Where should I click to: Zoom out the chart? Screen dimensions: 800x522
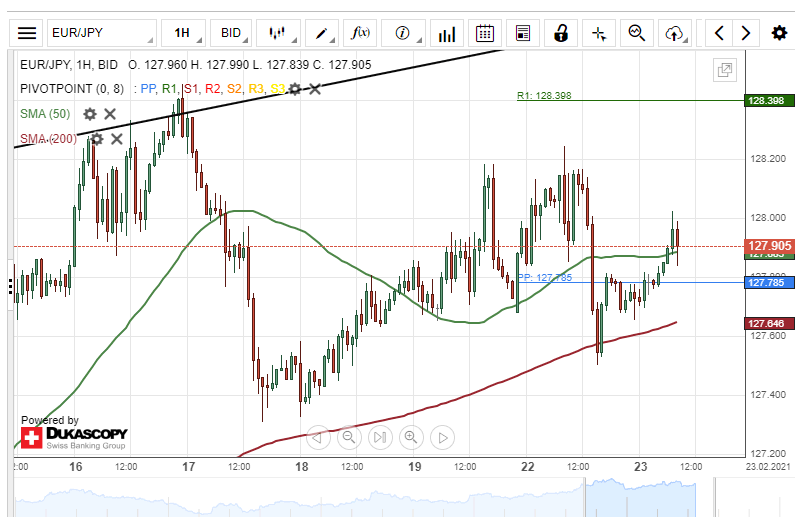(x=349, y=437)
